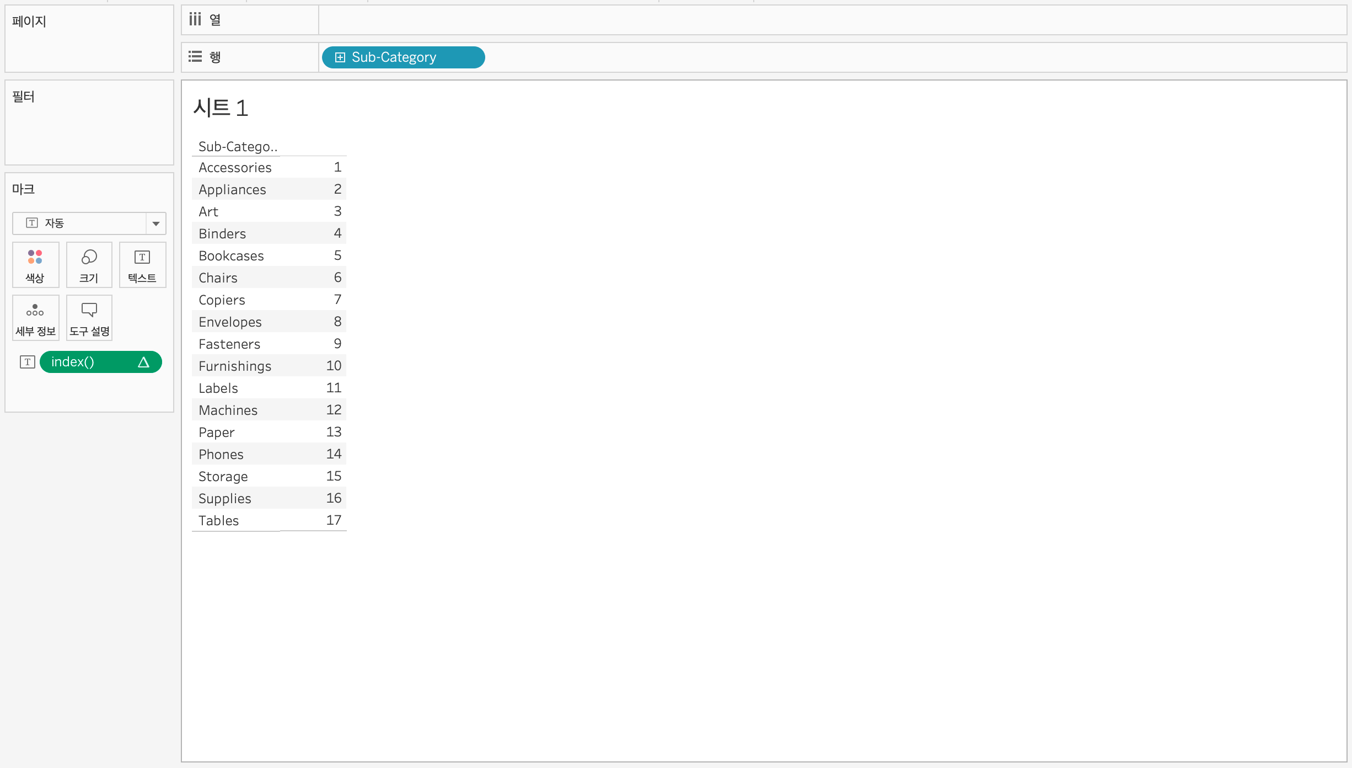Select the Labels row label
The image size is (1352, 768).
pos(218,388)
